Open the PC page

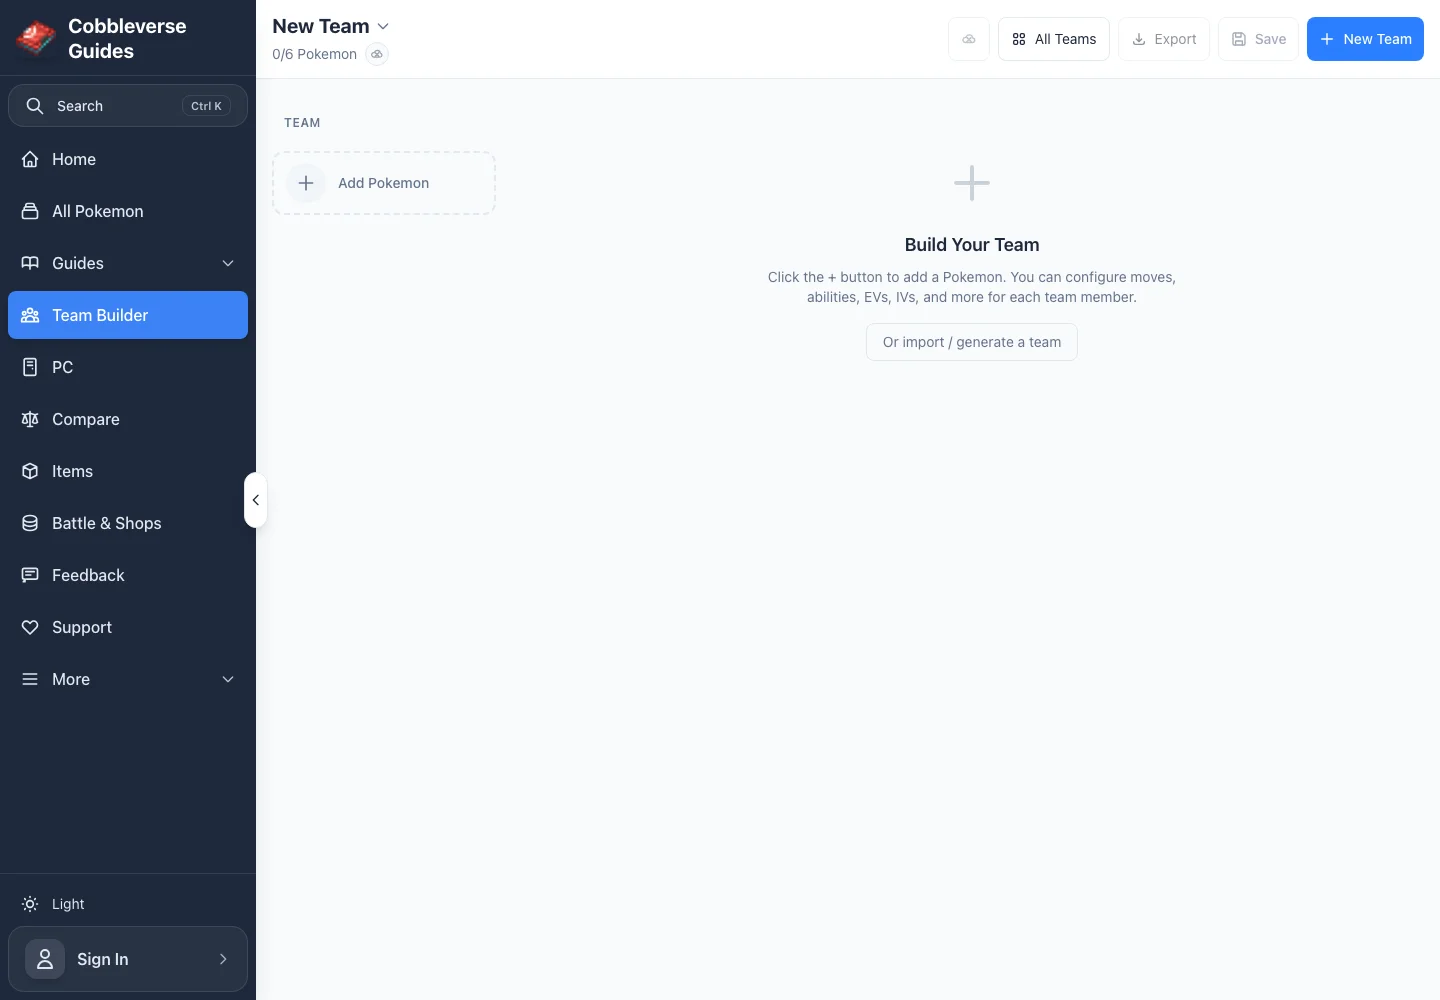[128, 367]
